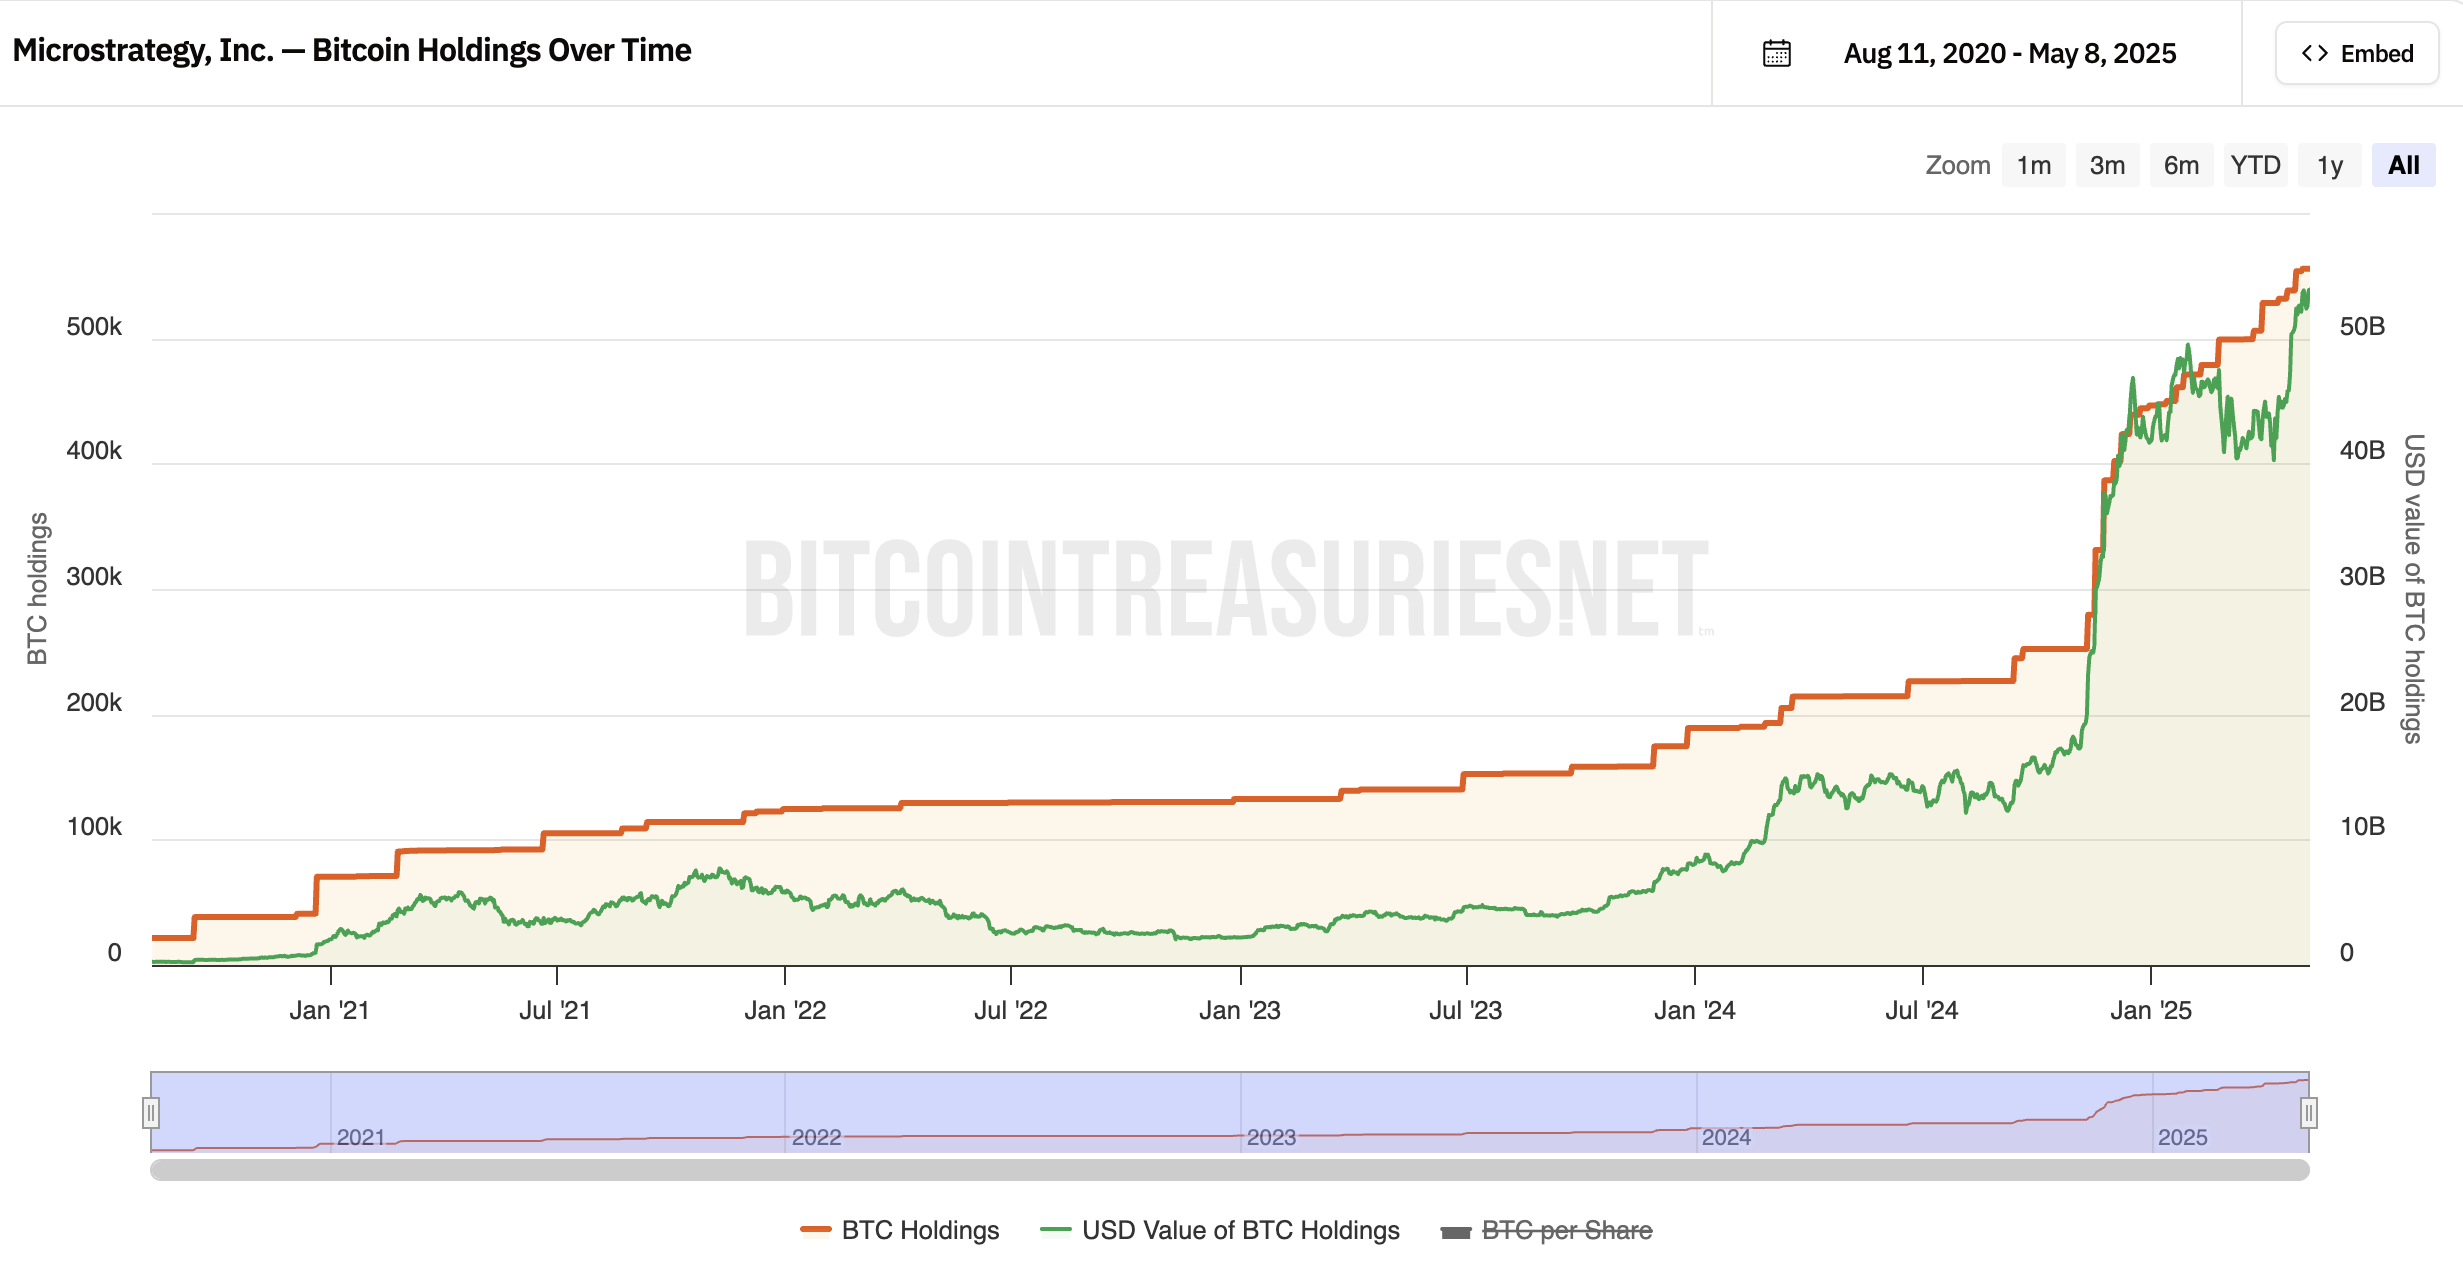Screen dimensions: 2463x1274
Task: Select the All zoom tab
Action: point(2404,164)
